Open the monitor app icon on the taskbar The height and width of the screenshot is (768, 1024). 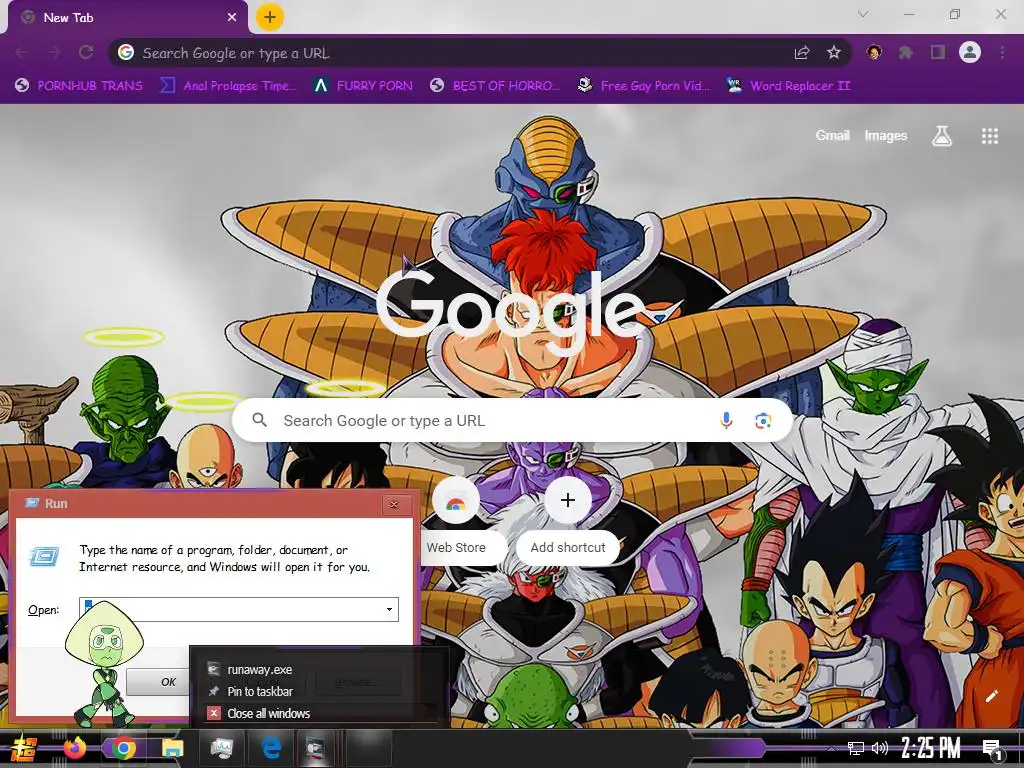pyautogui.click(x=221, y=748)
